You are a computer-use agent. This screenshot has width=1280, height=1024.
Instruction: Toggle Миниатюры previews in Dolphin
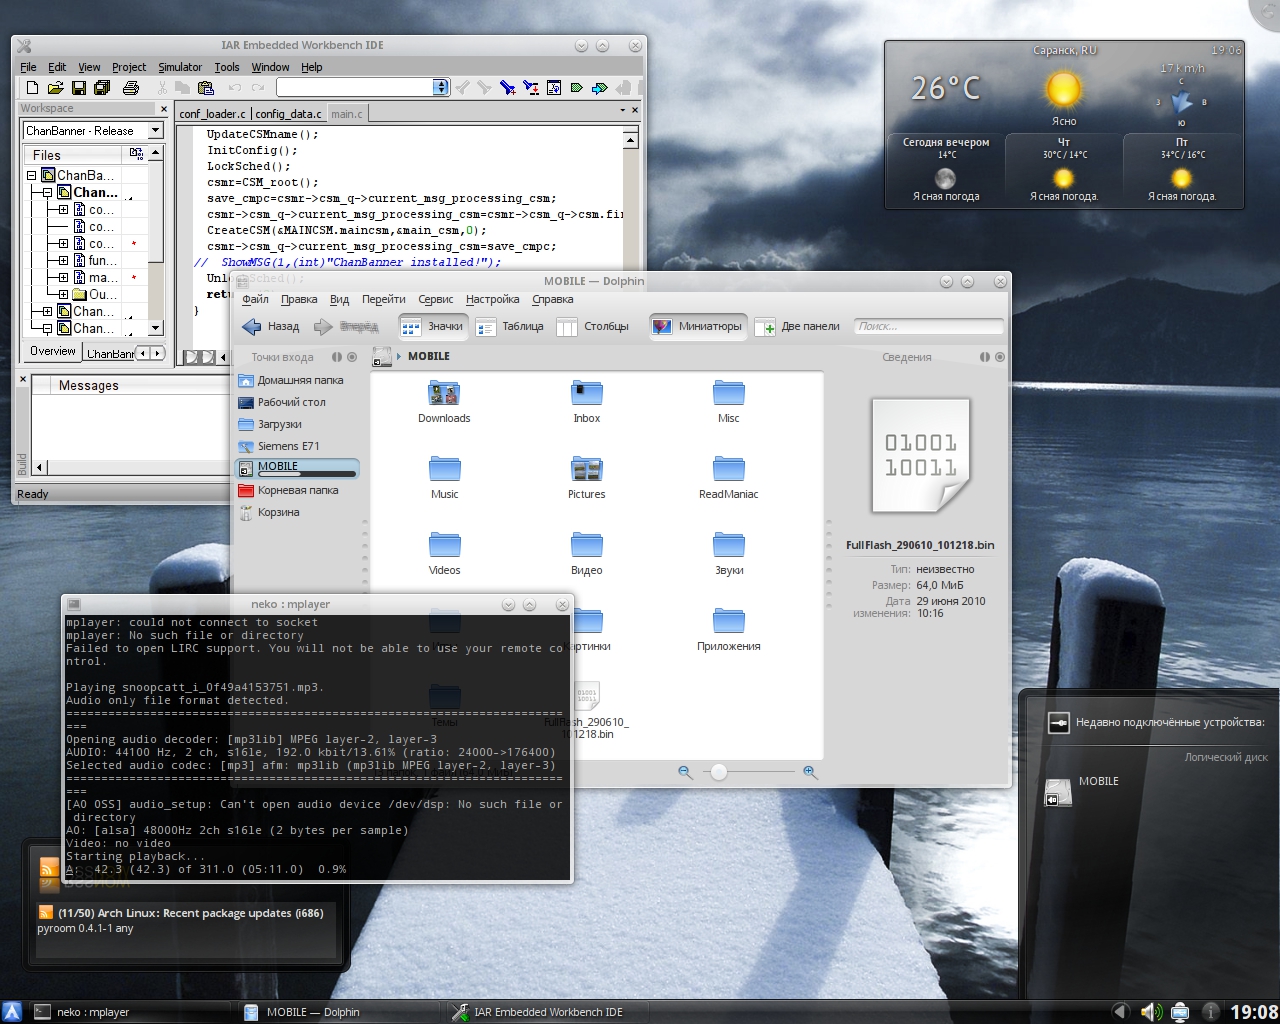pyautogui.click(x=698, y=326)
